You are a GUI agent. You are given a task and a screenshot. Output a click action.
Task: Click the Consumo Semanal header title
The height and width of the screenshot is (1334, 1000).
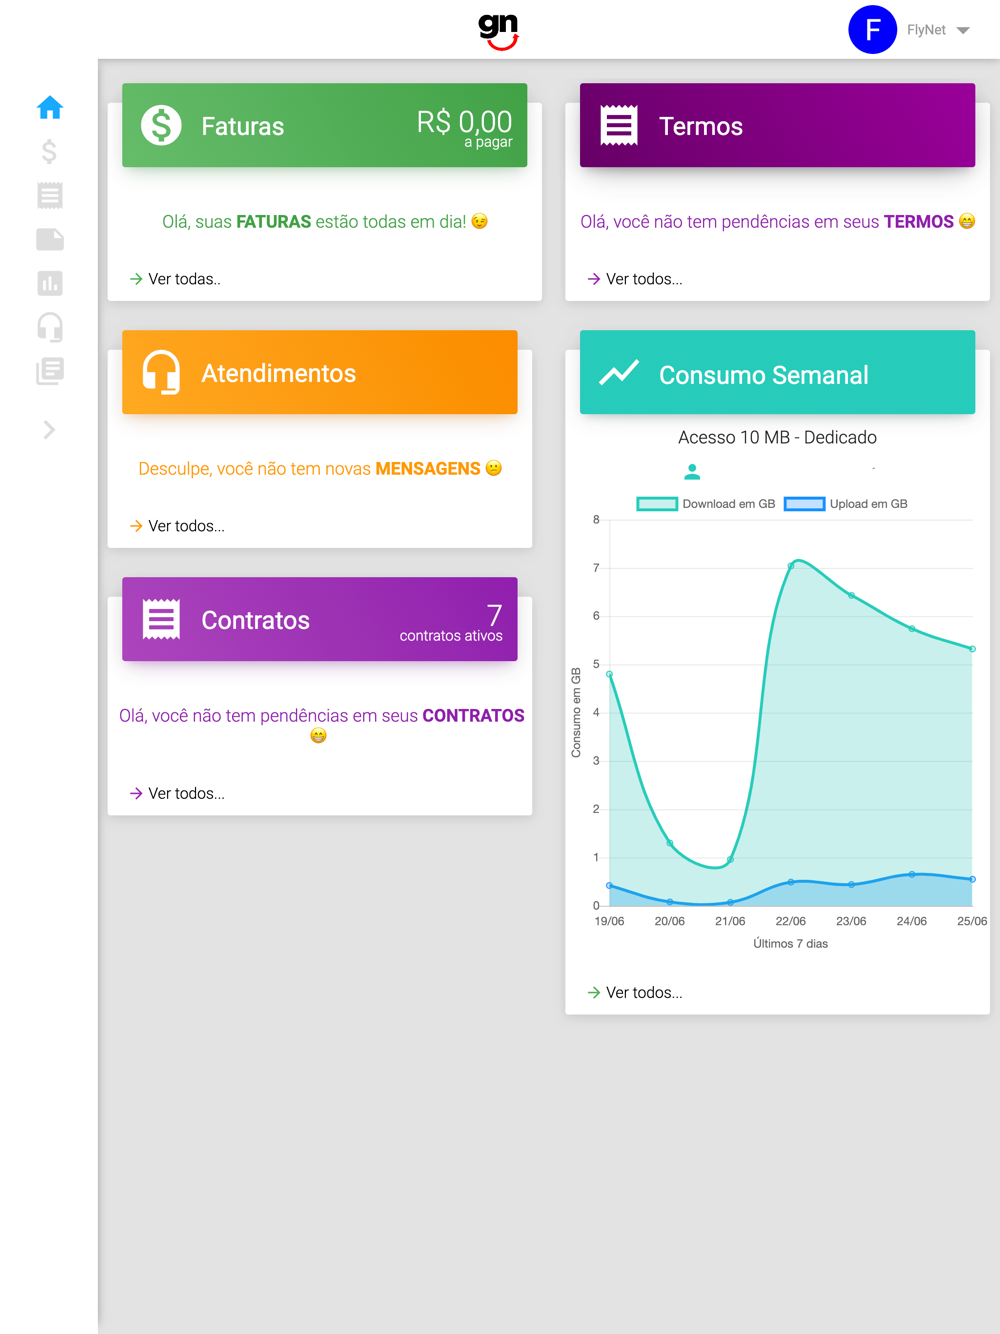tap(763, 375)
